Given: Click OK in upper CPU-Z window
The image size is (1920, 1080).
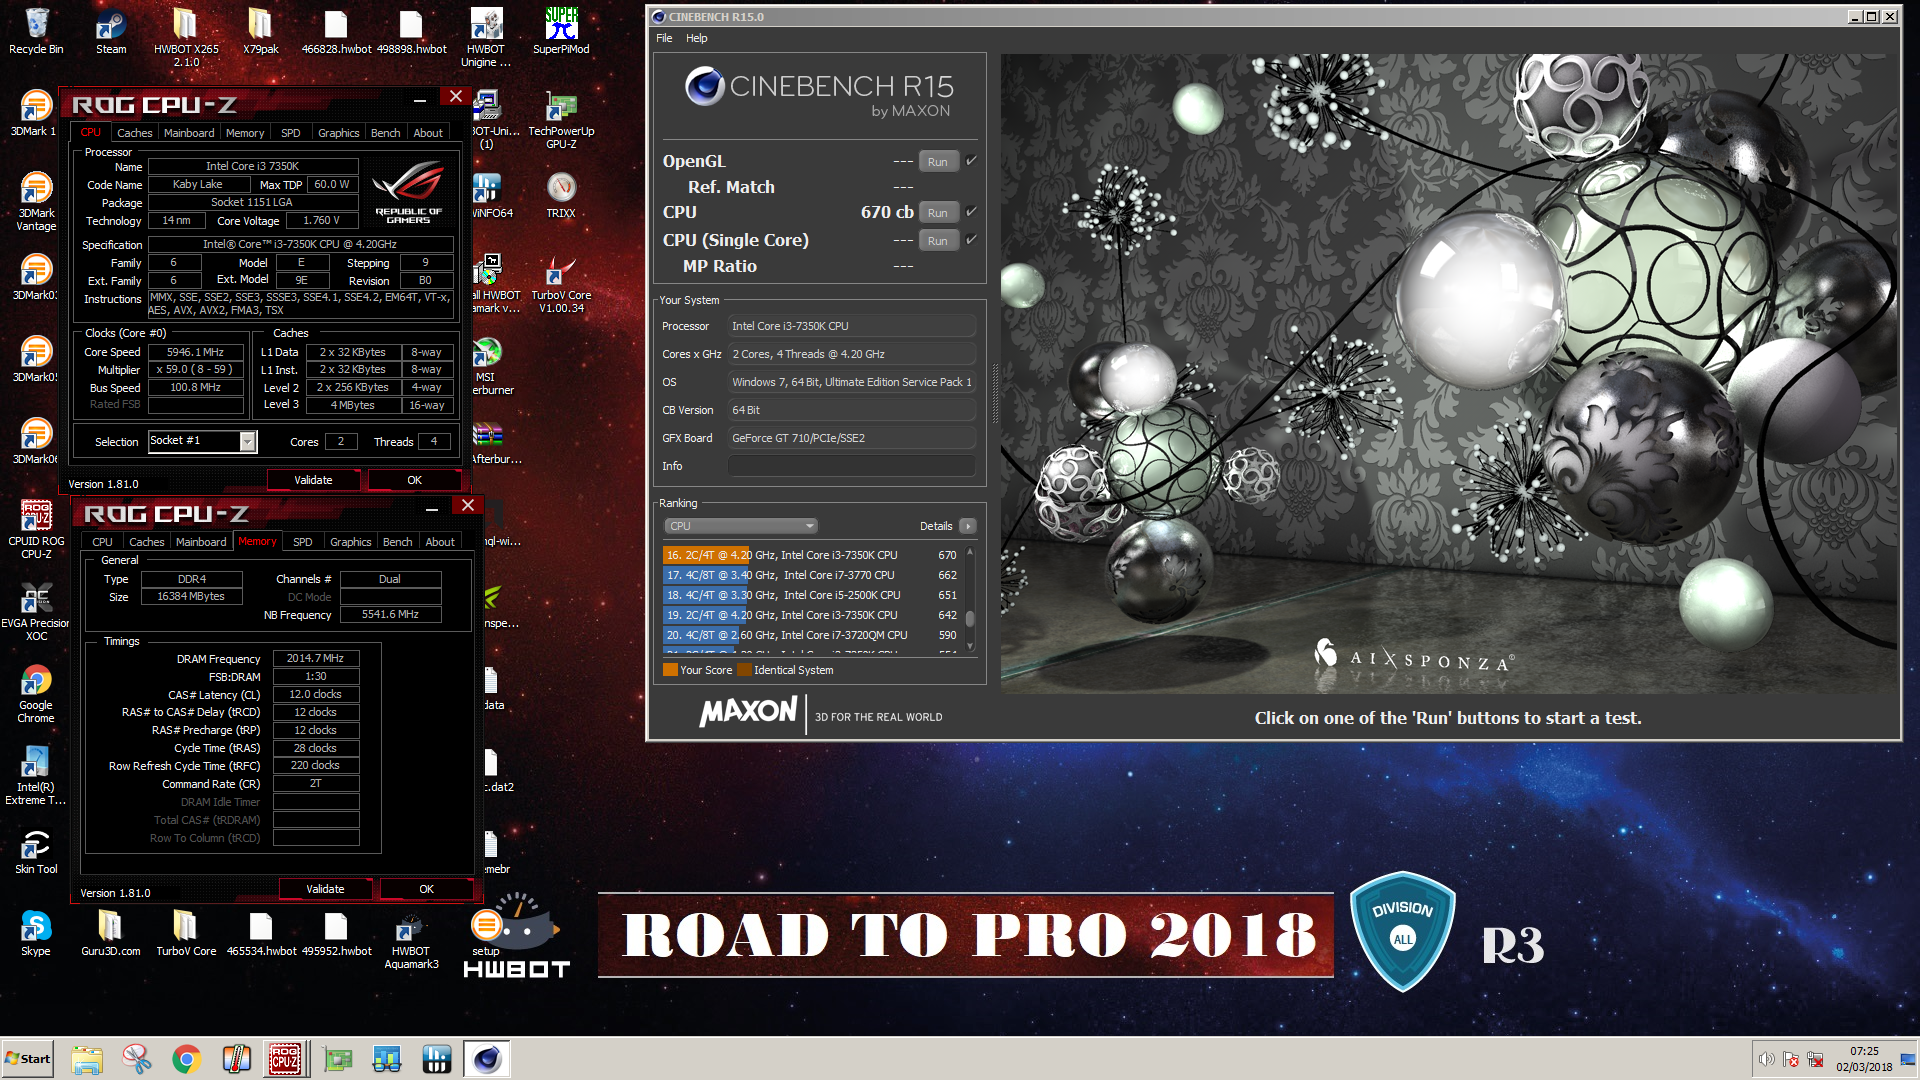Looking at the screenshot, I should 414,480.
